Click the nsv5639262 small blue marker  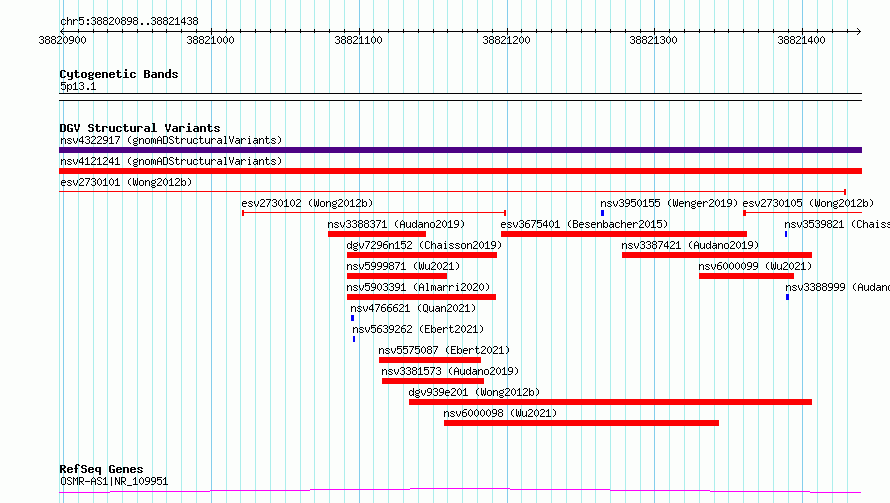click(x=354, y=339)
